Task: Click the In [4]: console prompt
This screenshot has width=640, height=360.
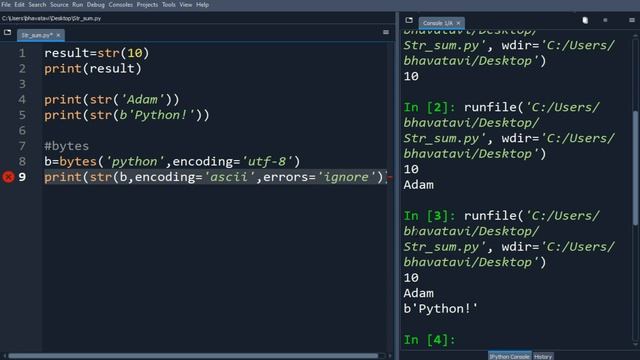Action: coord(429,340)
